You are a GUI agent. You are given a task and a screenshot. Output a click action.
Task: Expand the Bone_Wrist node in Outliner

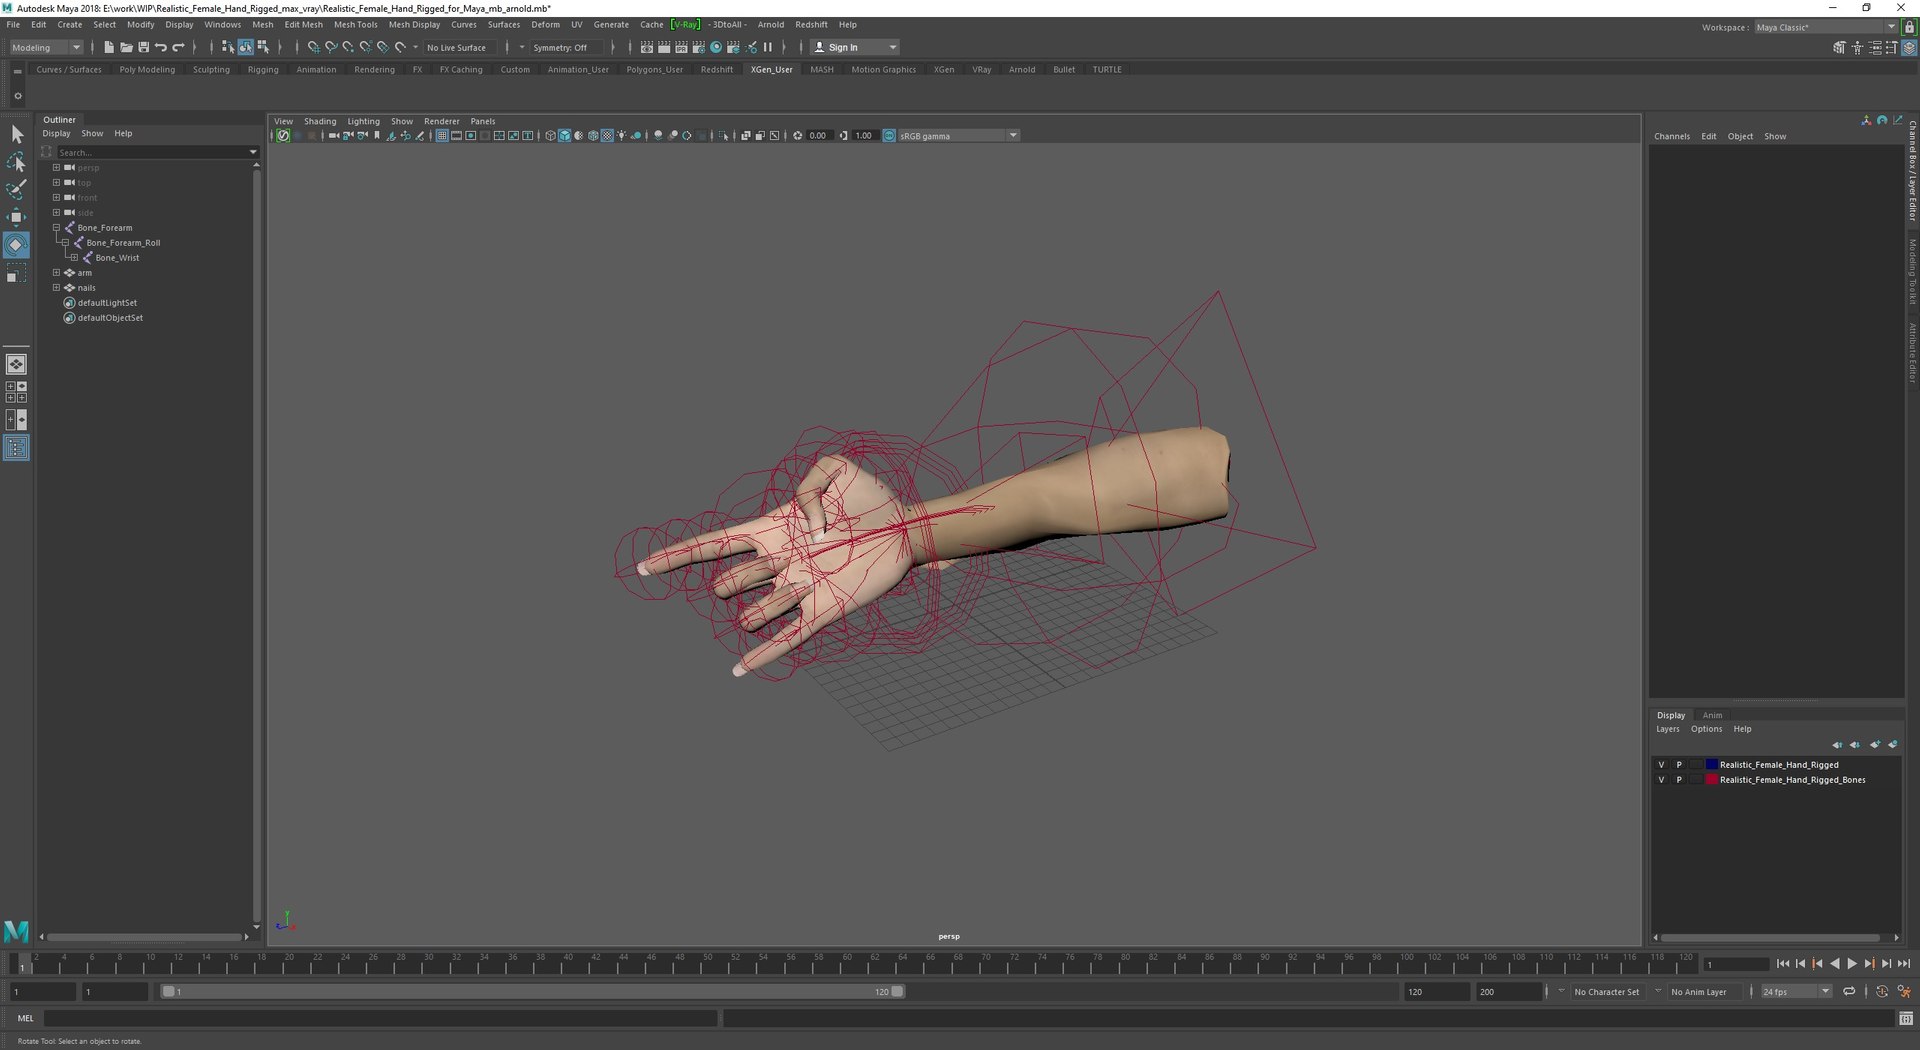point(74,258)
